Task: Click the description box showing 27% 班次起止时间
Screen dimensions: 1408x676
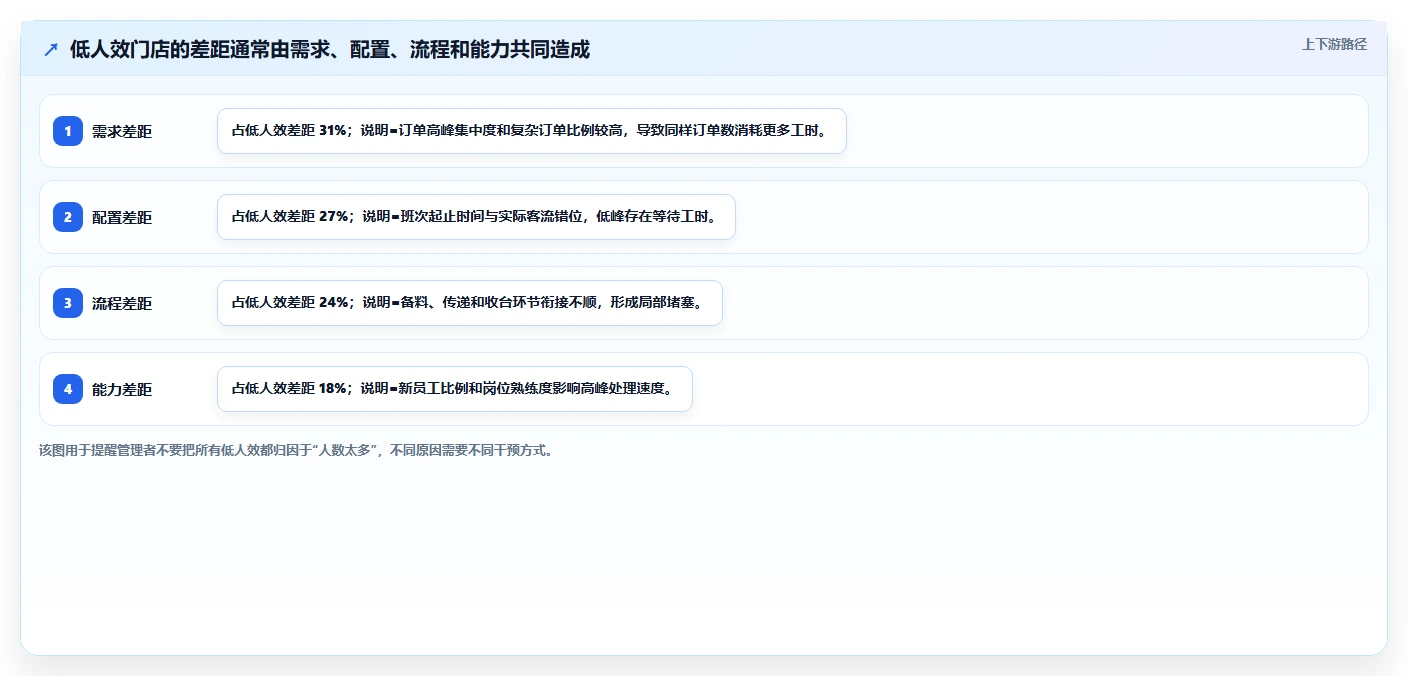Action: coord(476,217)
